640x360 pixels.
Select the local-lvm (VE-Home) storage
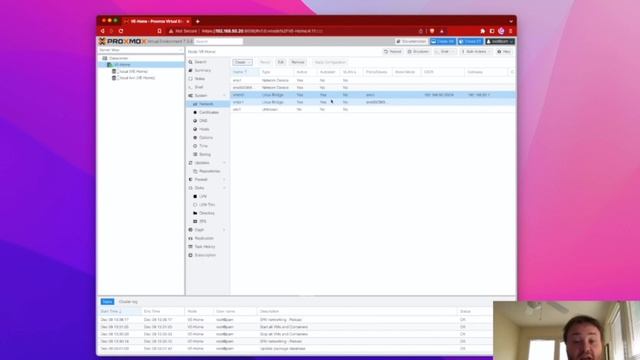136,78
